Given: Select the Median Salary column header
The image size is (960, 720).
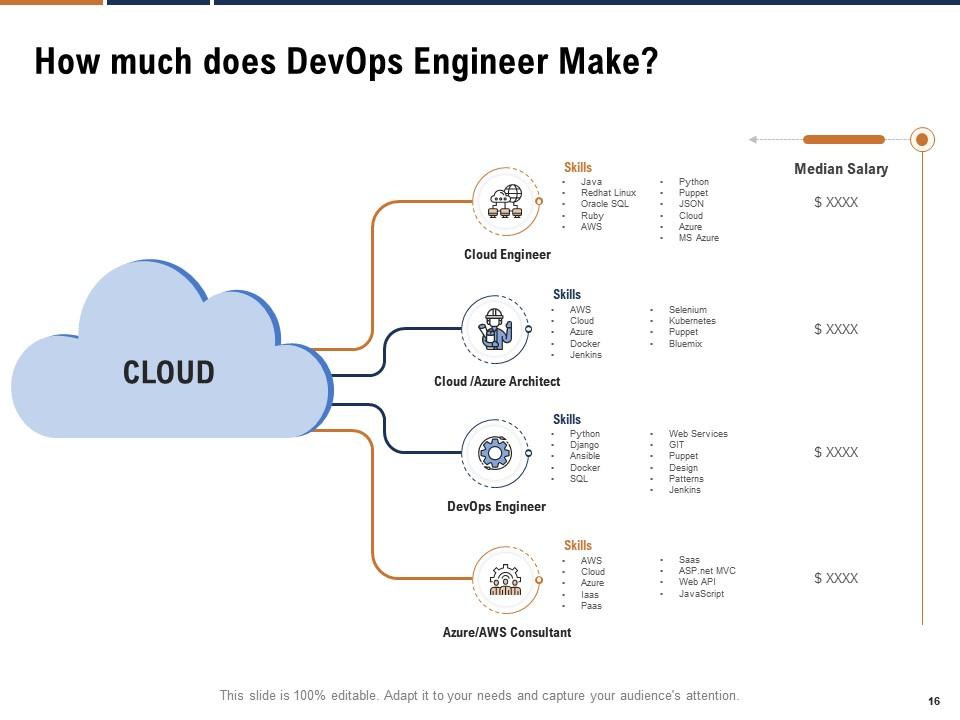Looking at the screenshot, I should pos(841,169).
